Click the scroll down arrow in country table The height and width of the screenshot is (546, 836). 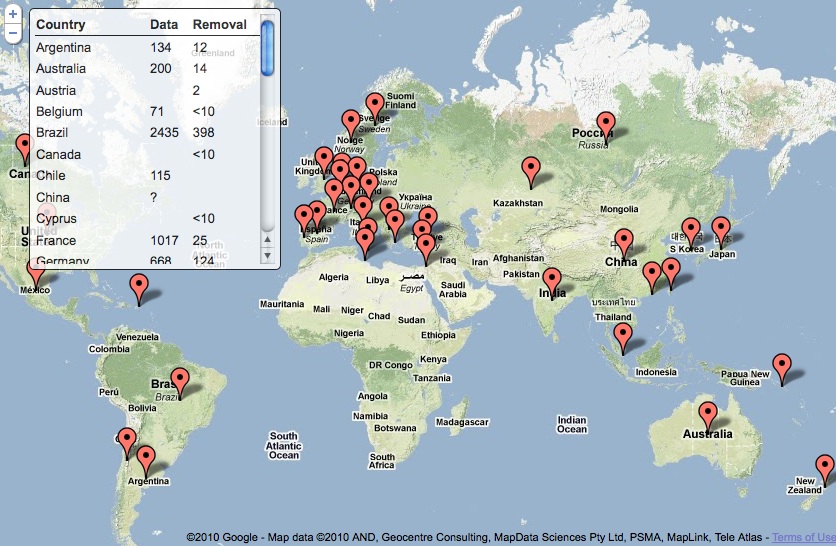tap(267, 256)
